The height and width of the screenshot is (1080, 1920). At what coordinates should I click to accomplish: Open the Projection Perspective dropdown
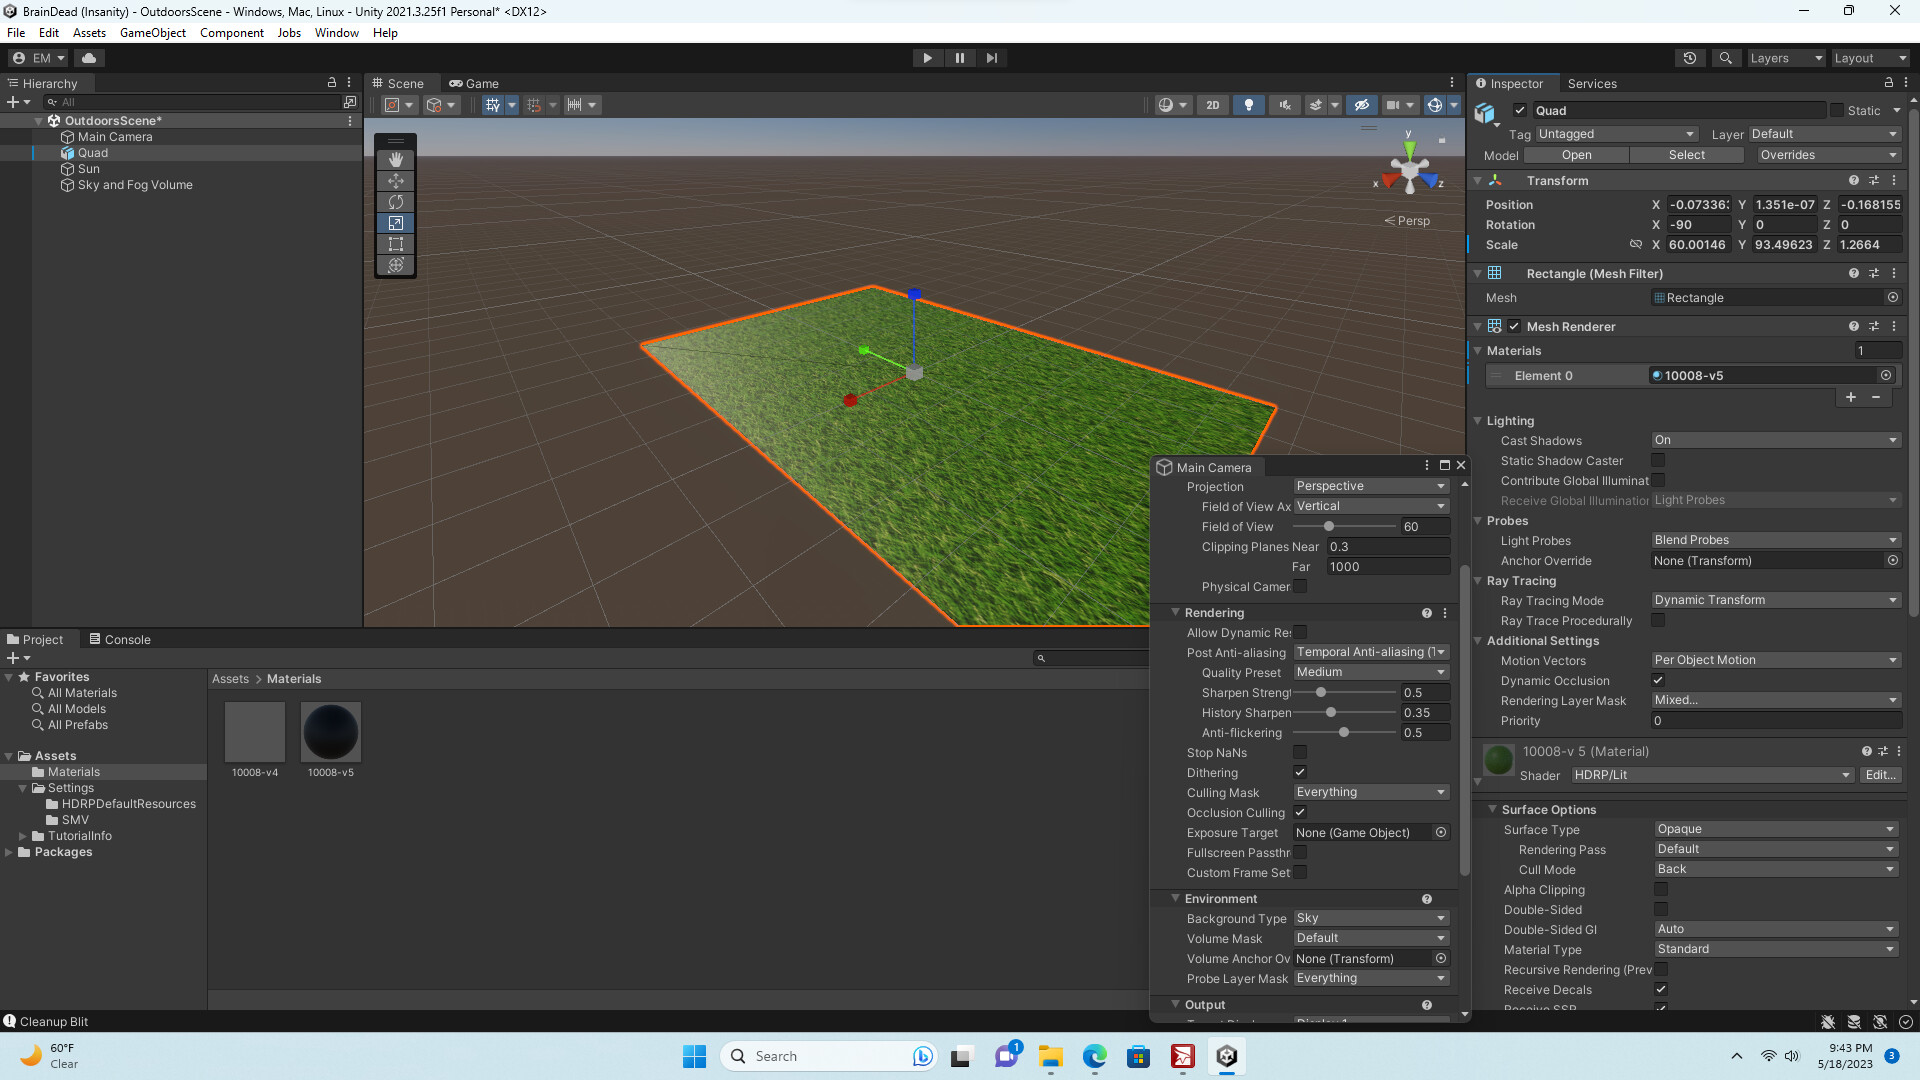click(1370, 486)
